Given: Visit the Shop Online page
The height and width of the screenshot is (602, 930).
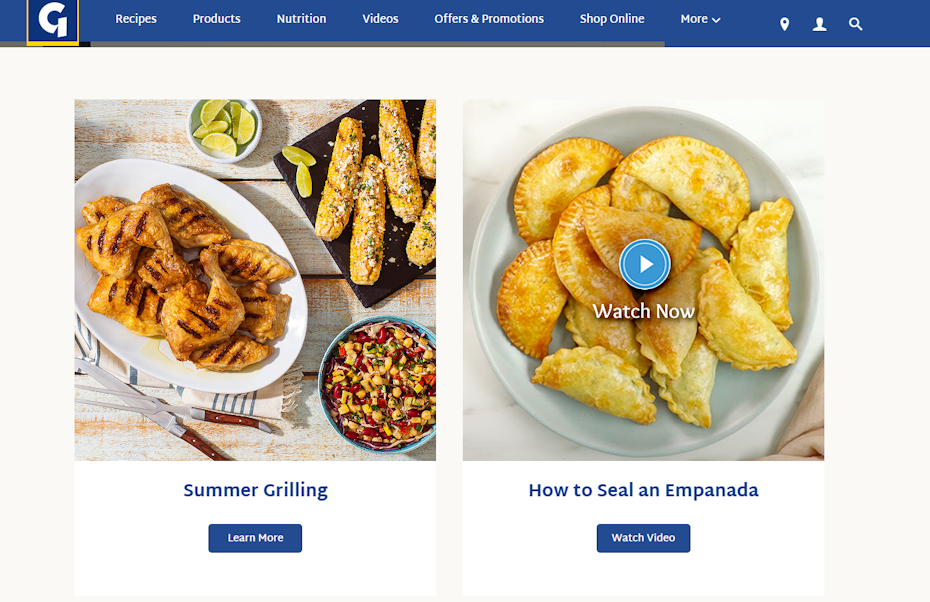Looking at the screenshot, I should coord(612,19).
